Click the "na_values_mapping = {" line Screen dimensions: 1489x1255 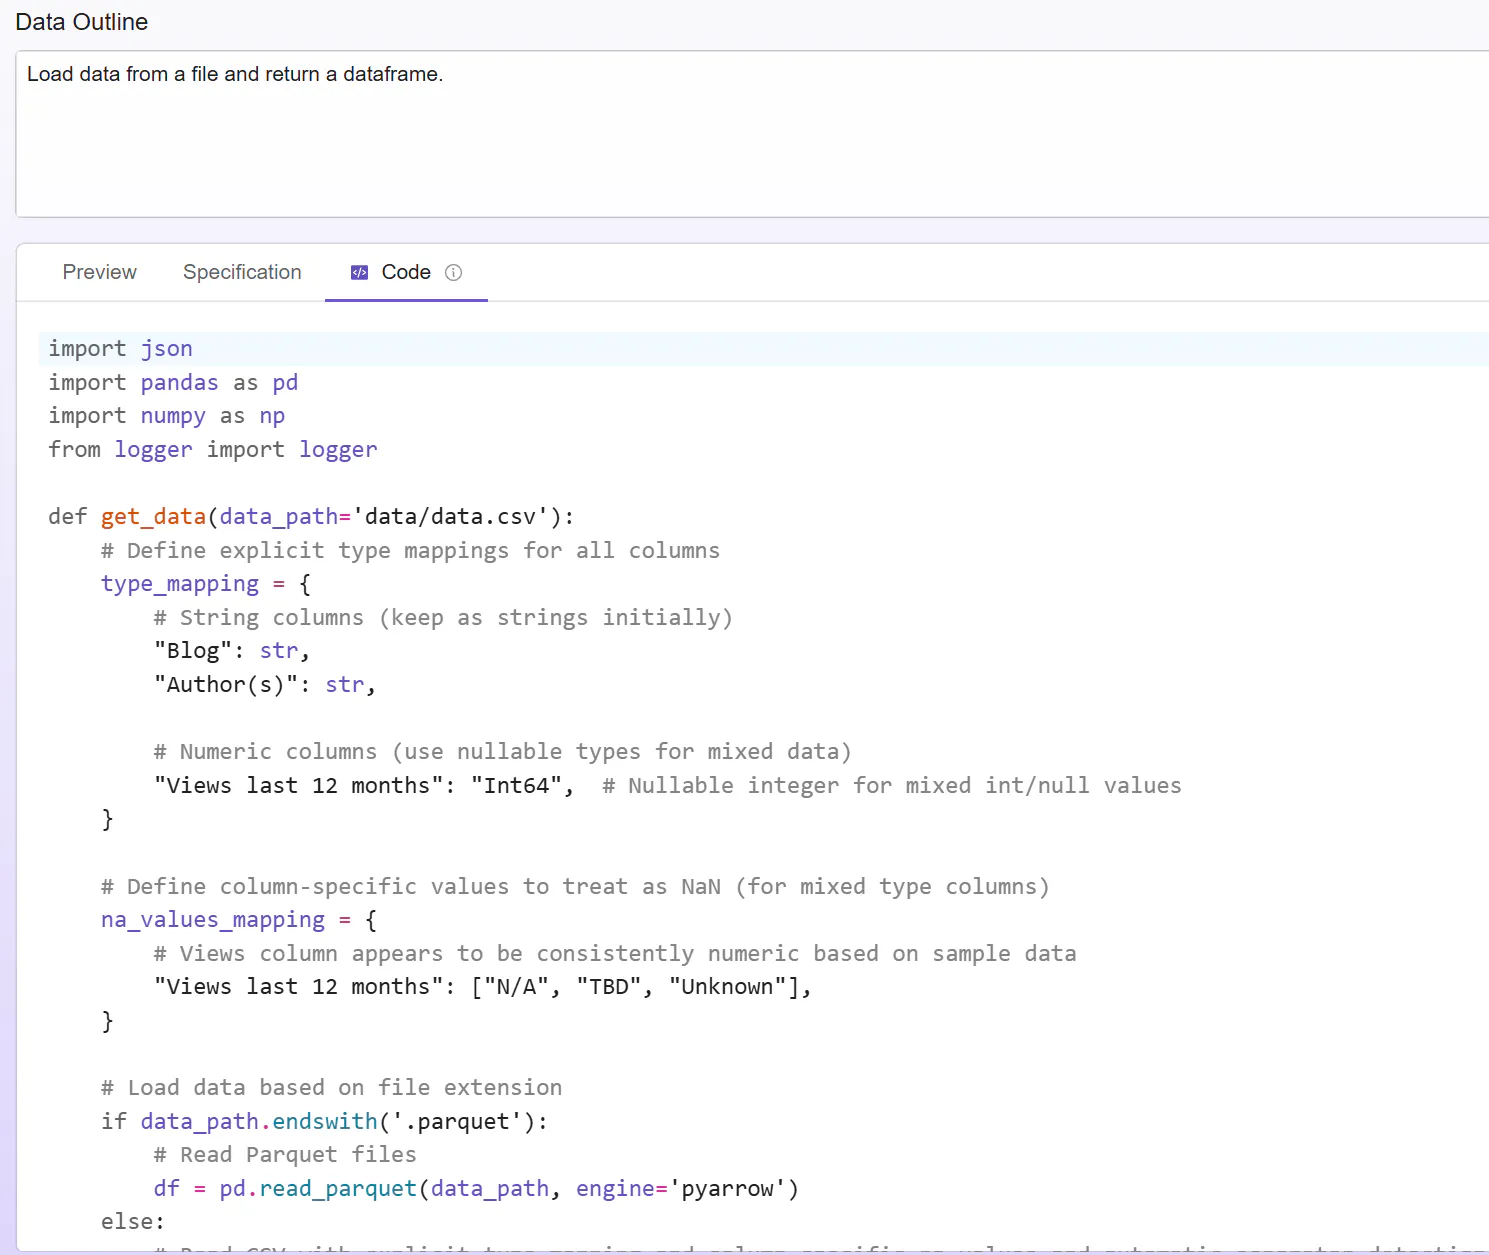(239, 920)
